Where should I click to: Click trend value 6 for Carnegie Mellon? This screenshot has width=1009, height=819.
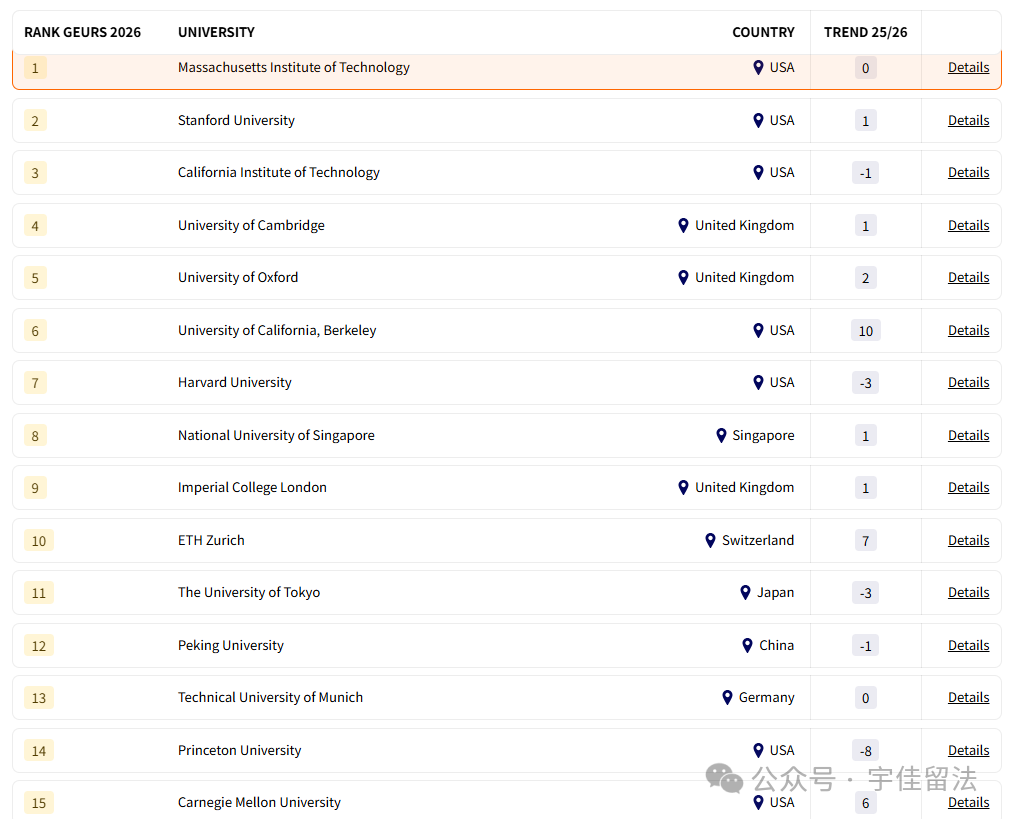[866, 803]
